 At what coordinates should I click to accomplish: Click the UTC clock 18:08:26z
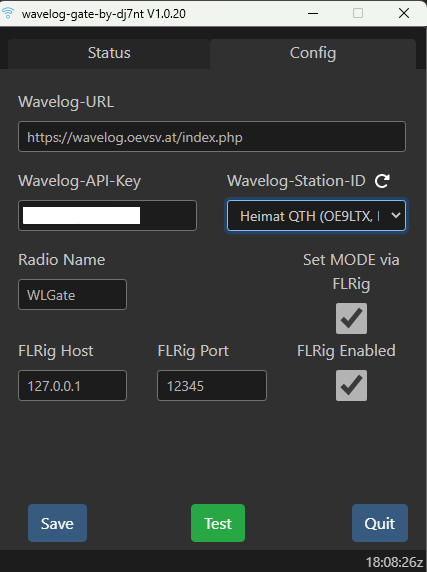tap(394, 562)
